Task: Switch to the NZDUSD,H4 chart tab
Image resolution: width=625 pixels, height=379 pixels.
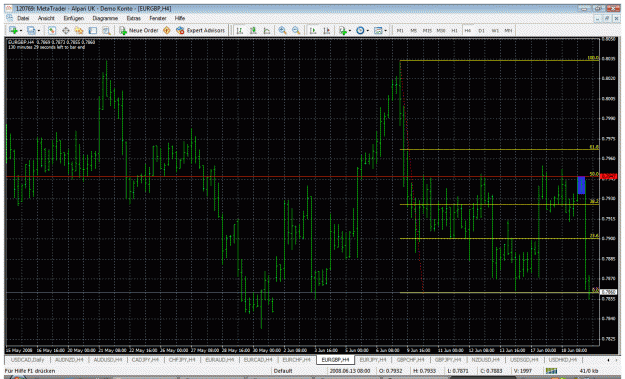Action: pos(485,360)
